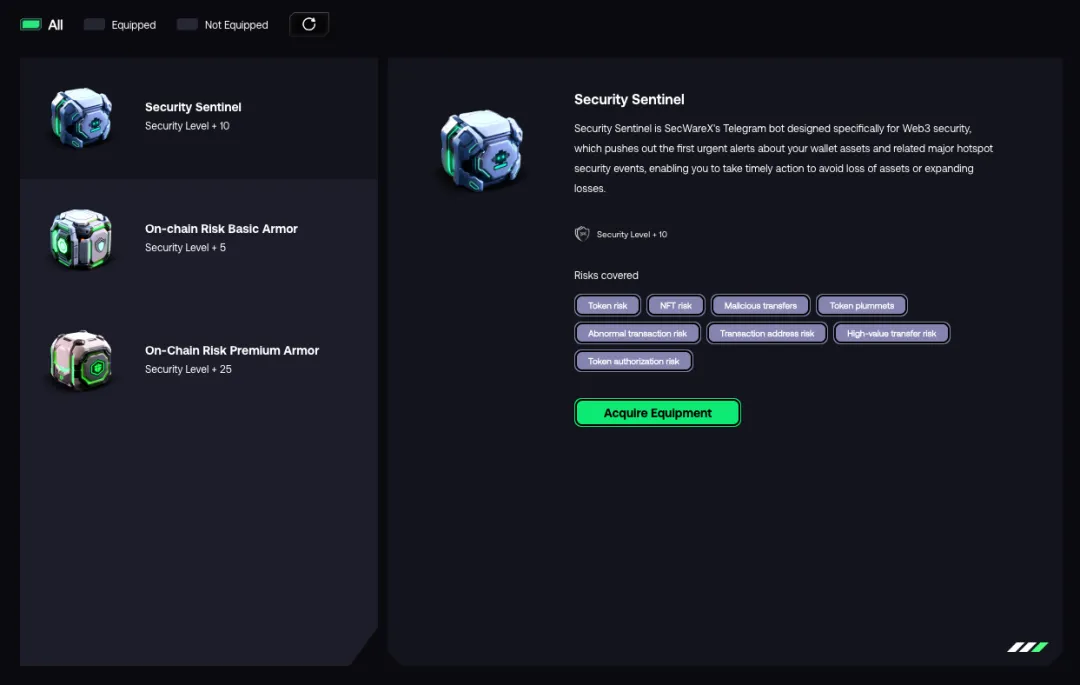This screenshot has width=1080, height=685.
Task: Click the Token risk tag
Action: click(x=607, y=306)
